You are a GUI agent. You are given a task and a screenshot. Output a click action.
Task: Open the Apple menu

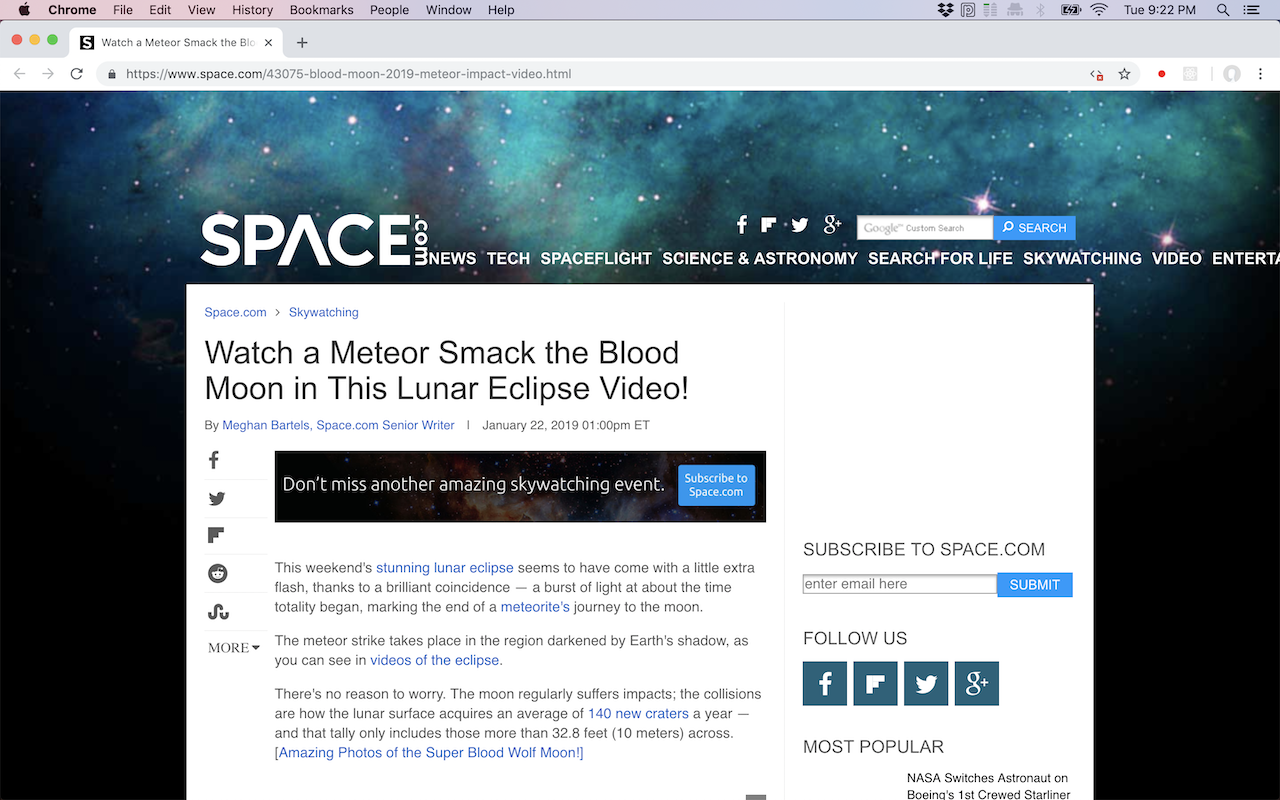[25, 10]
